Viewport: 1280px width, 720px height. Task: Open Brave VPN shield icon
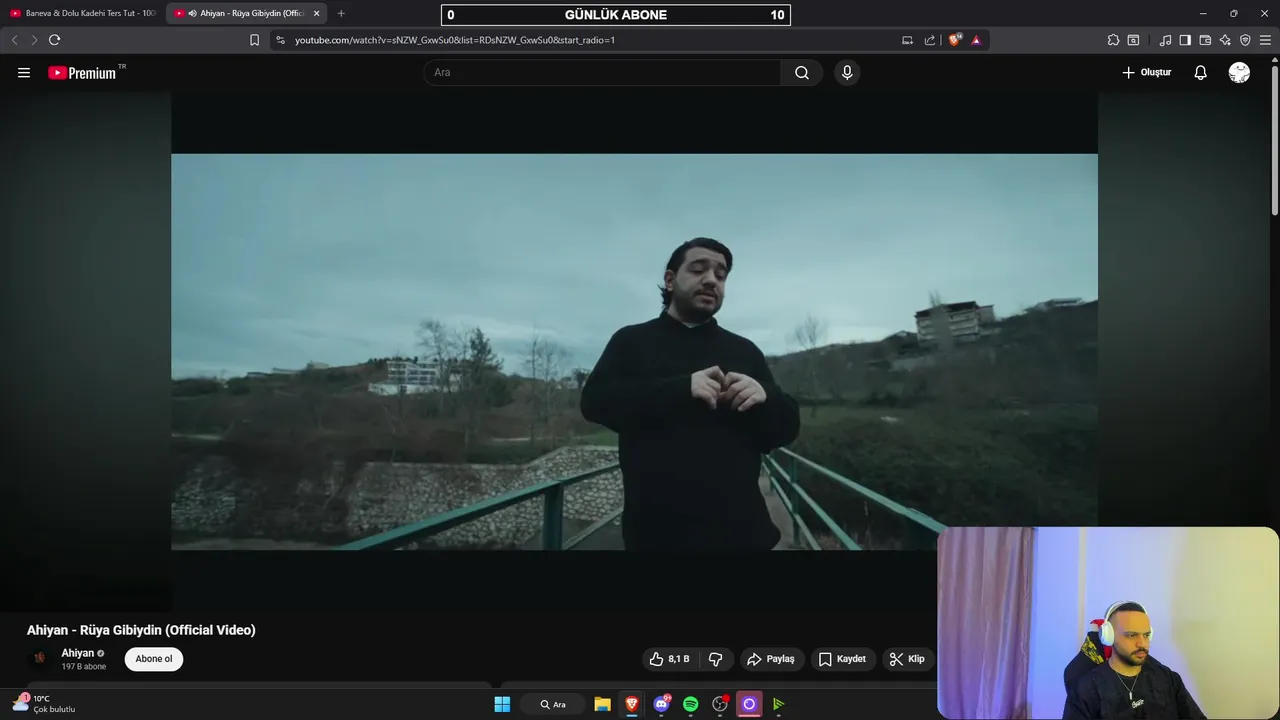click(x=1245, y=40)
